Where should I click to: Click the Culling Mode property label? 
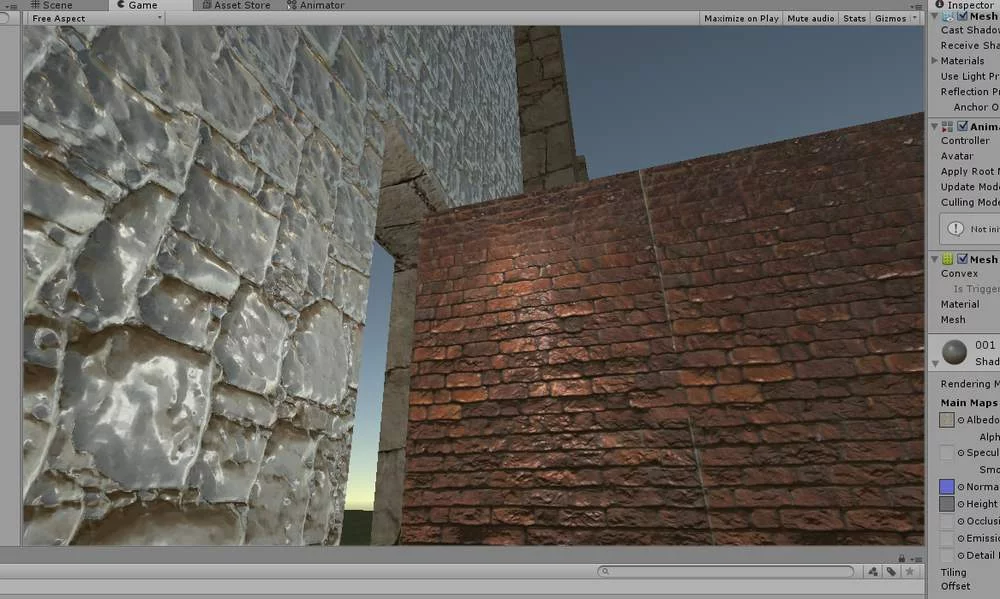click(970, 202)
